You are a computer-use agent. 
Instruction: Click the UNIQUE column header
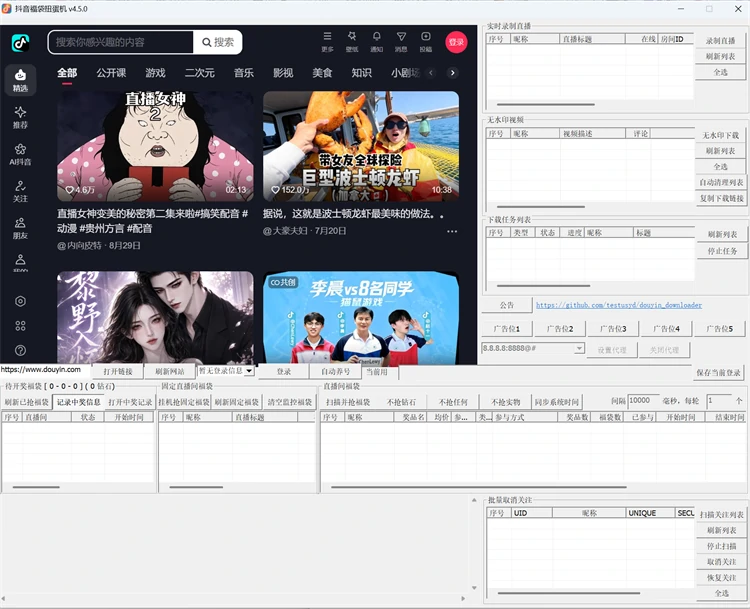tap(651, 513)
